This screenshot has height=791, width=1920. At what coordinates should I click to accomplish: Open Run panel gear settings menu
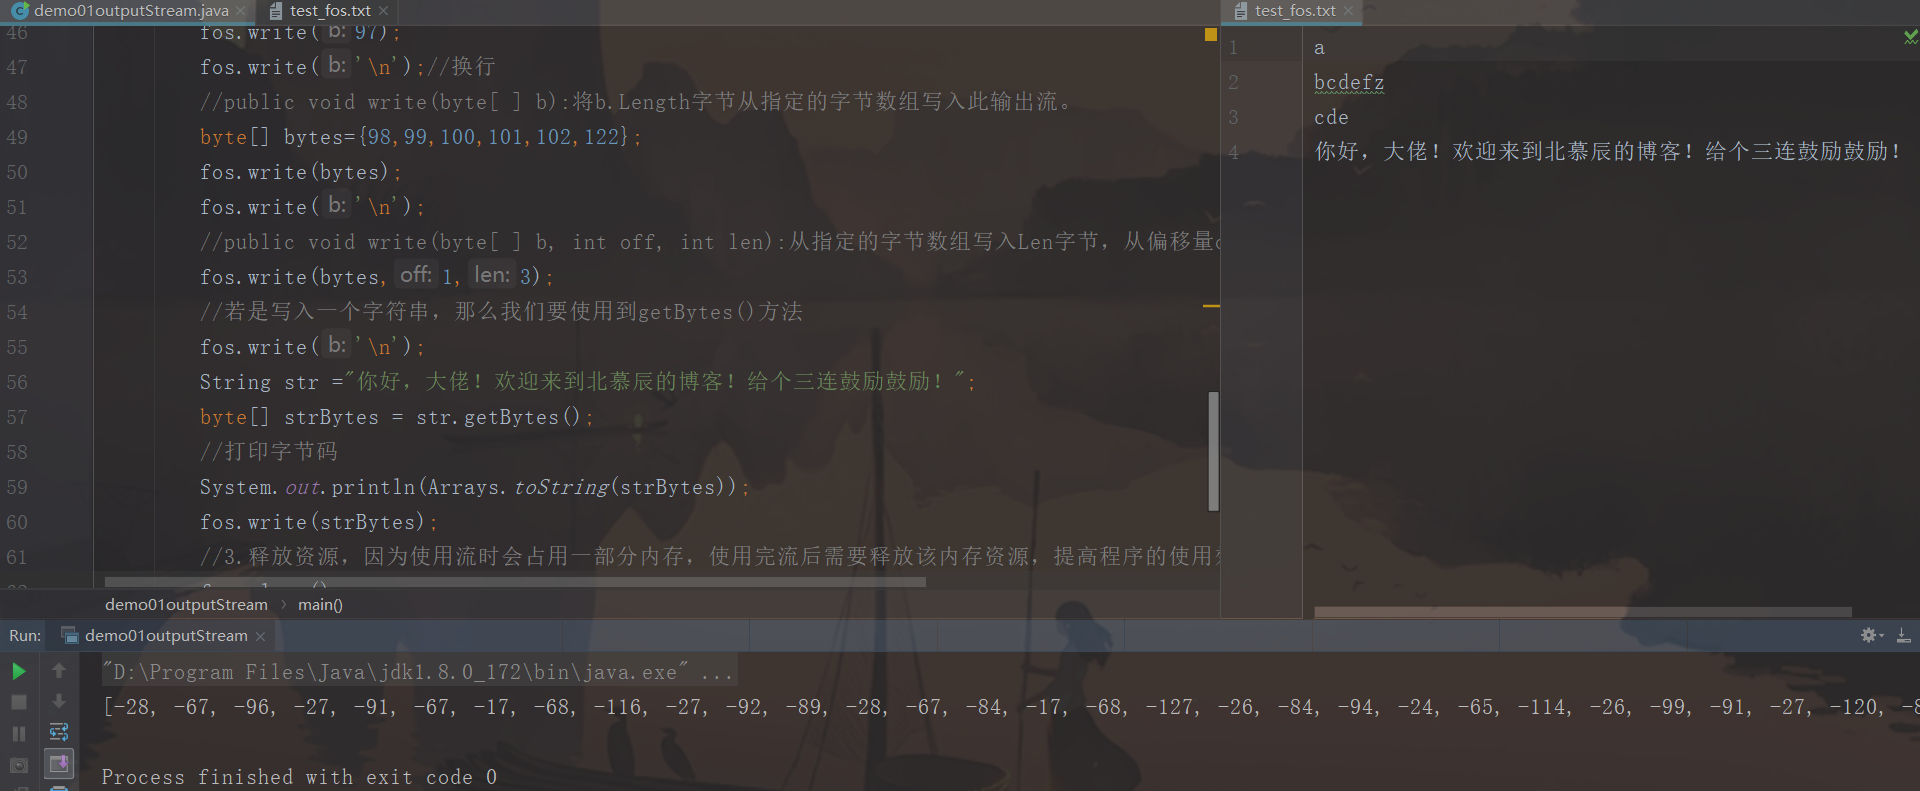coord(1870,635)
